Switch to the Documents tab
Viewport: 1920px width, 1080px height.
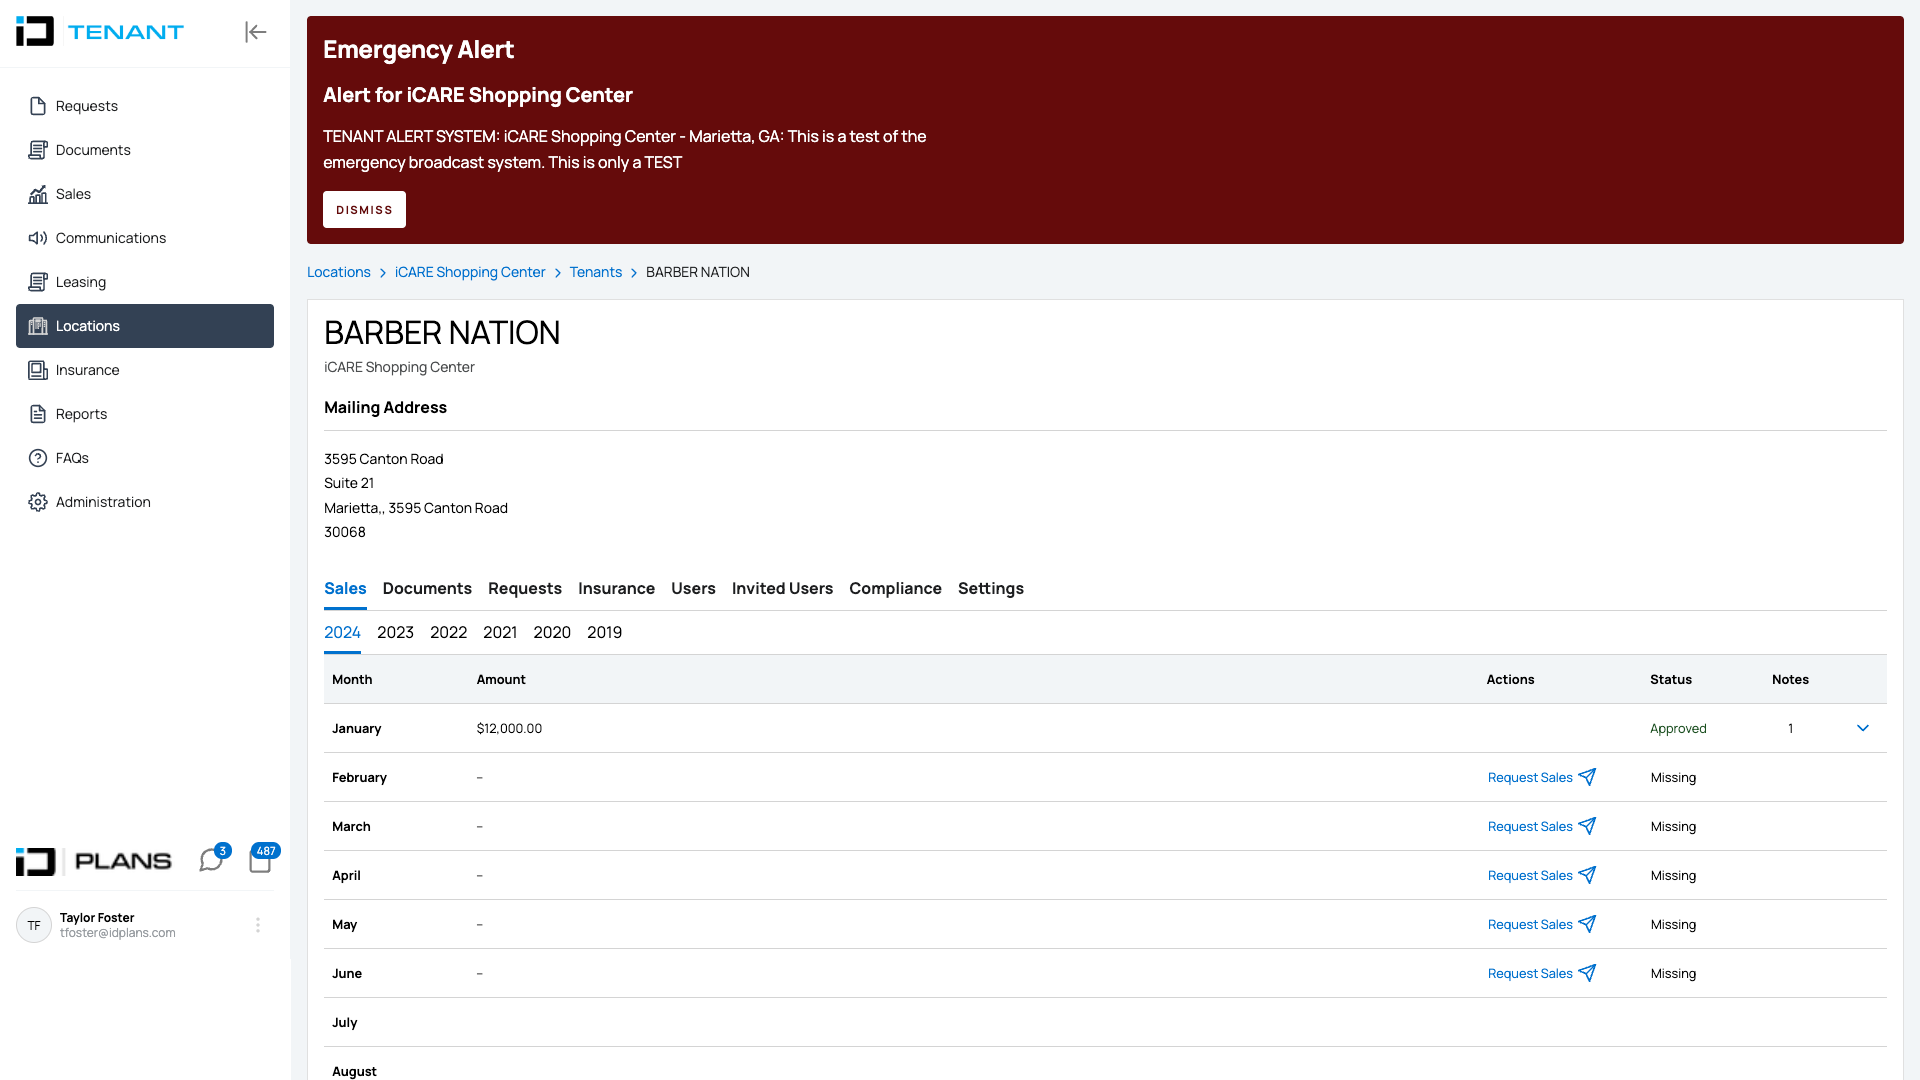(x=427, y=588)
